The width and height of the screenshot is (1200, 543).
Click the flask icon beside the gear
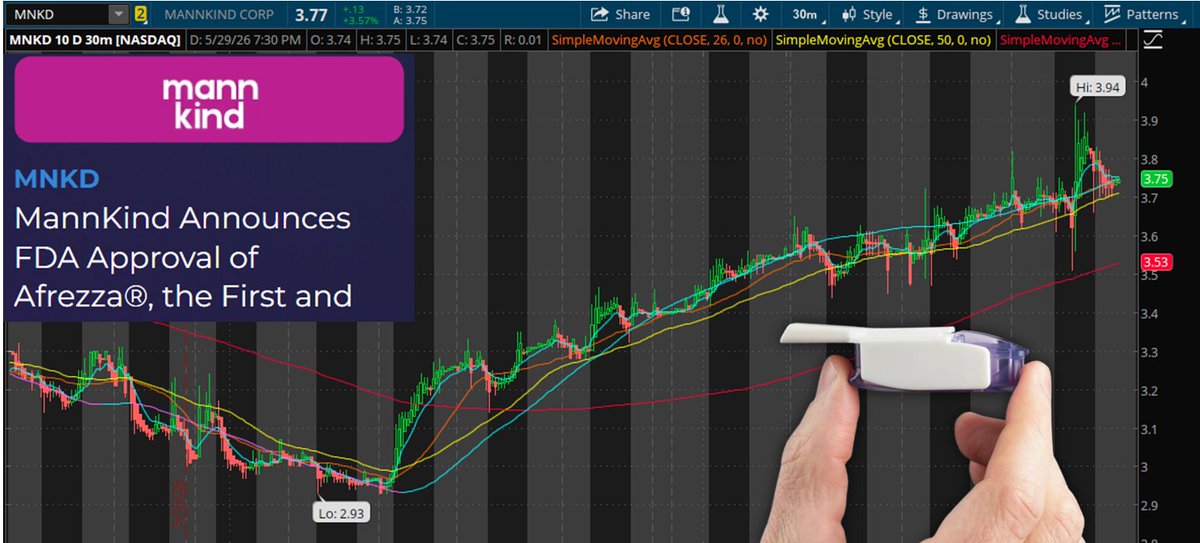tap(720, 14)
